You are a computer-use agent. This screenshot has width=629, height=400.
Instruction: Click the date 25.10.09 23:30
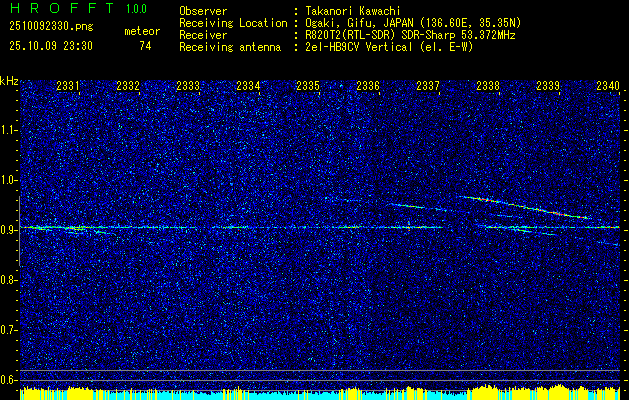(51, 46)
